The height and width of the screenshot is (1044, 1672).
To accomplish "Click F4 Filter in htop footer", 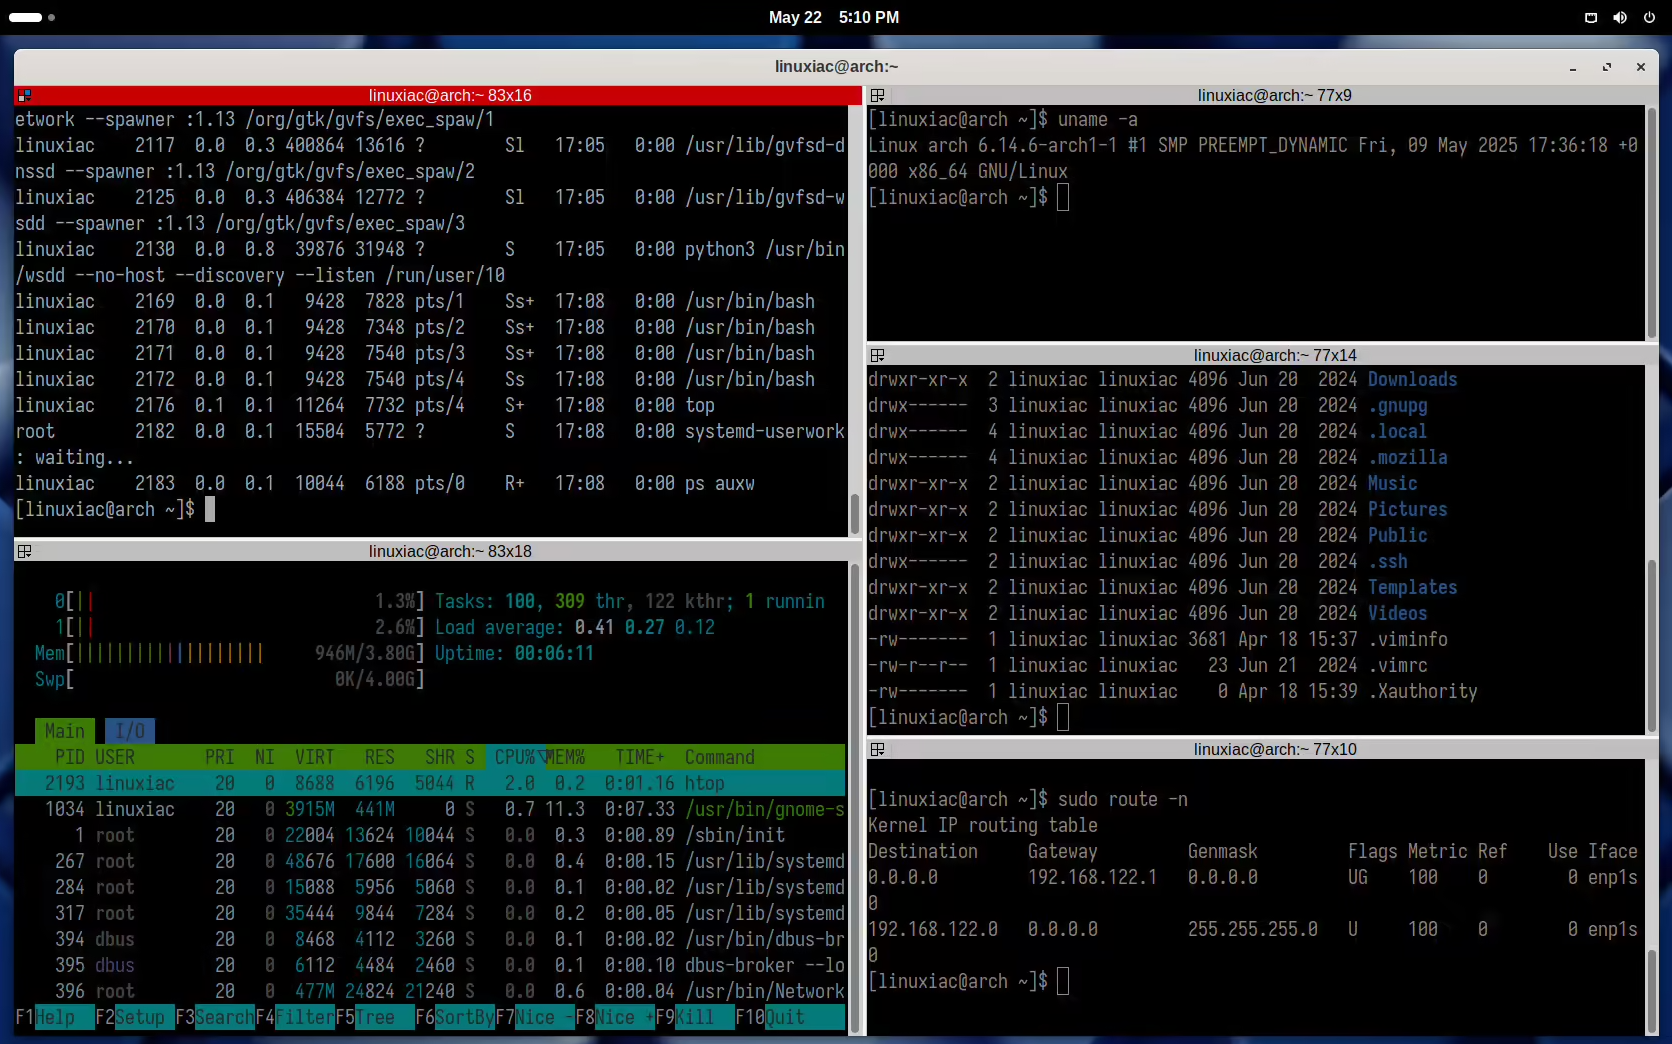I will point(295,1017).
